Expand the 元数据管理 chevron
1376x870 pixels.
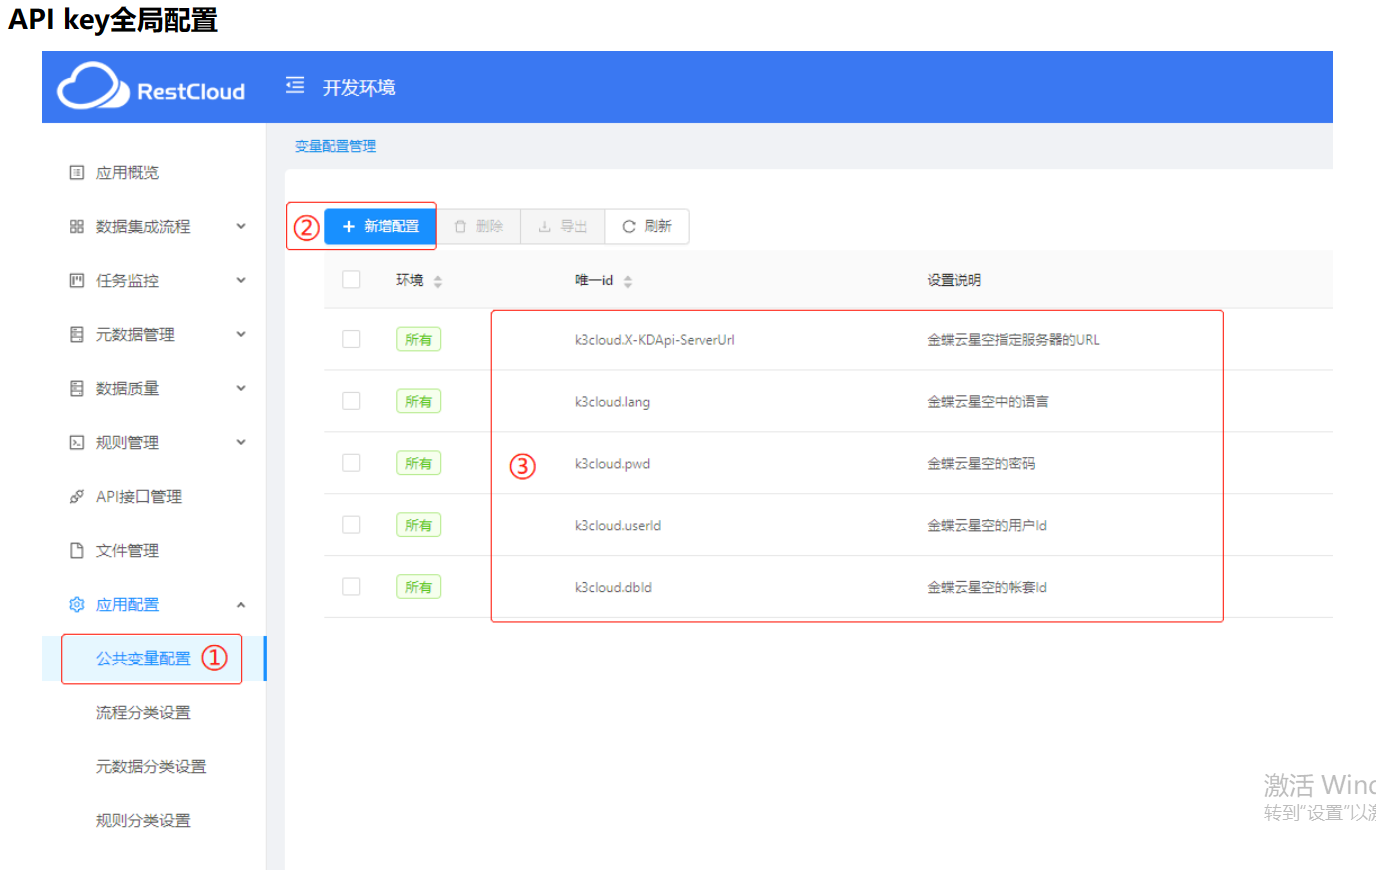pyautogui.click(x=241, y=334)
